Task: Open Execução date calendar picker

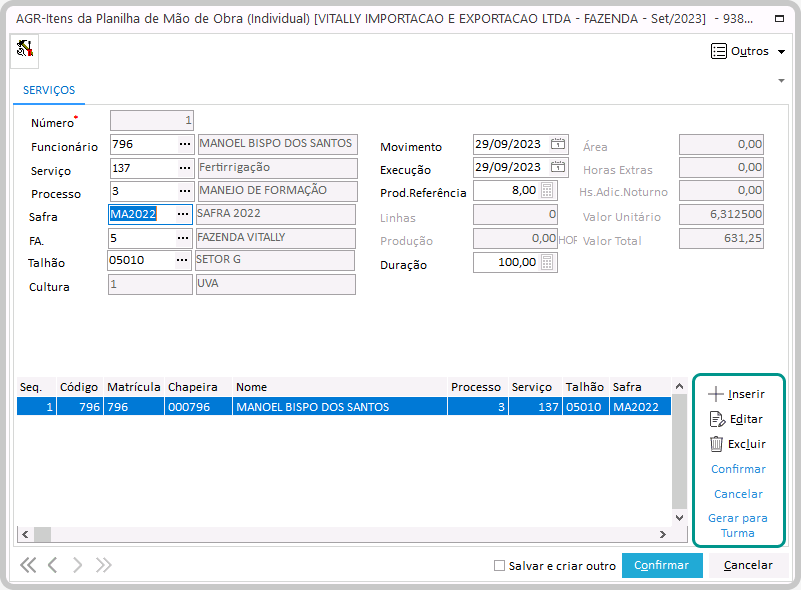Action: click(558, 167)
